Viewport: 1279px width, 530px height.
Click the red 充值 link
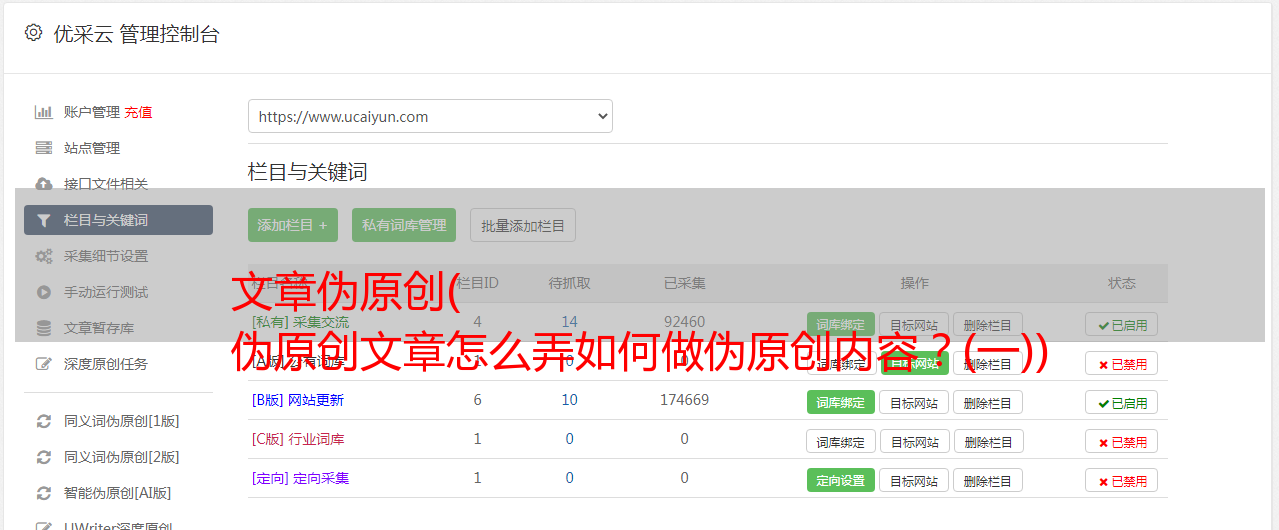click(139, 112)
